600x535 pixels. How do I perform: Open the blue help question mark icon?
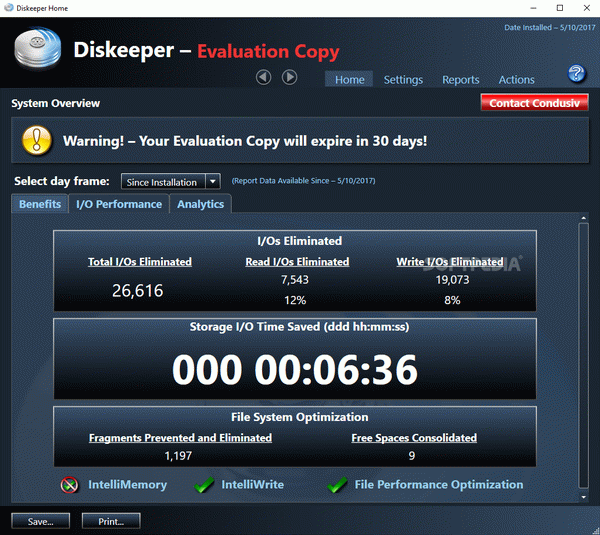pyautogui.click(x=577, y=73)
